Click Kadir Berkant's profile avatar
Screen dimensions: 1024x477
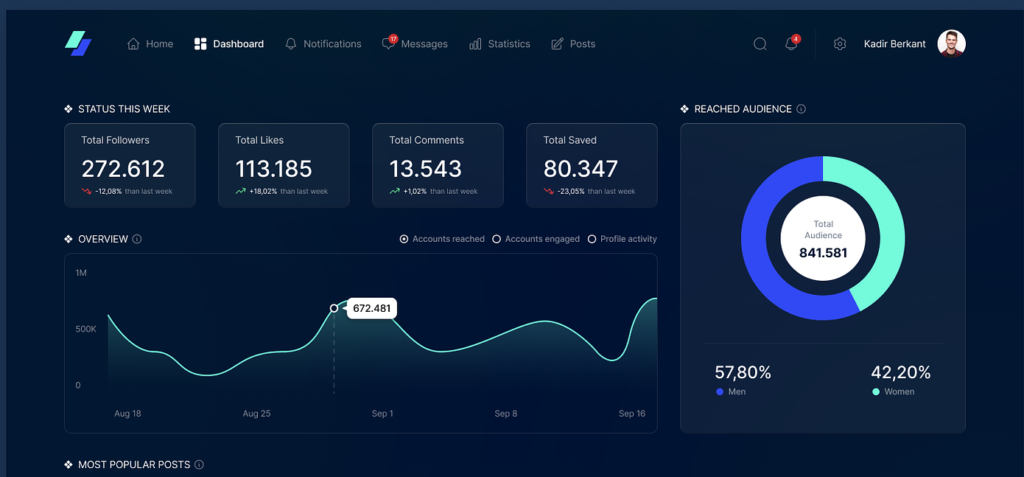pos(951,44)
